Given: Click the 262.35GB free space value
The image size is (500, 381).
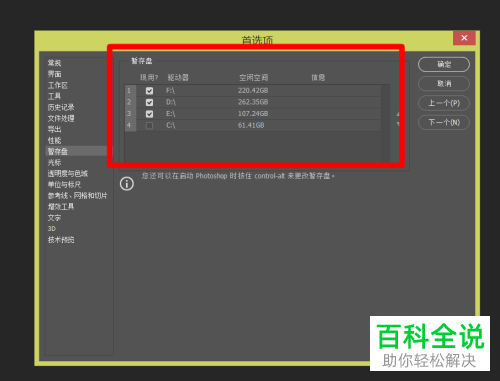Looking at the screenshot, I should pyautogui.click(x=253, y=102).
